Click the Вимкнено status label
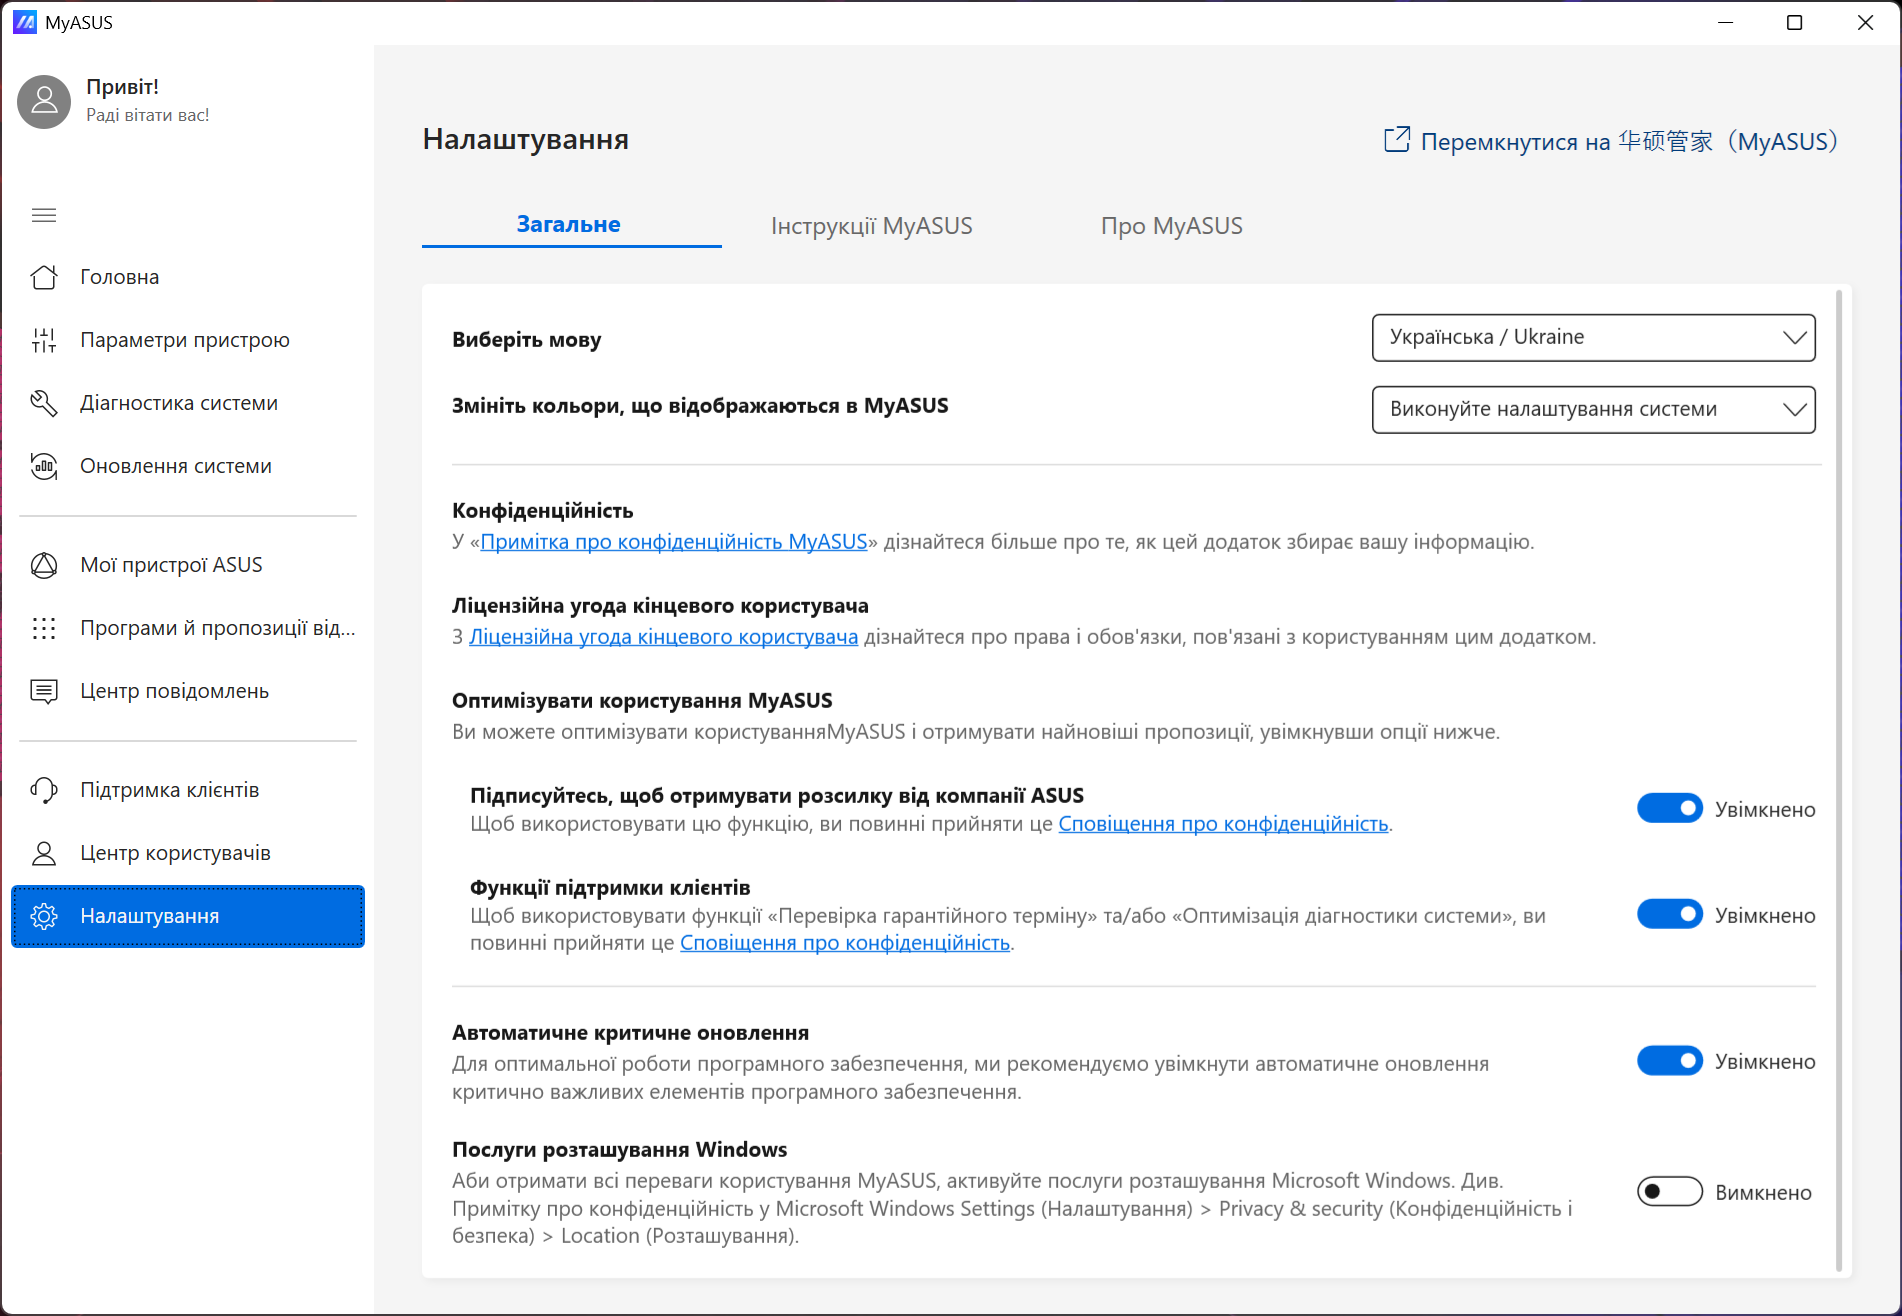Viewport: 1902px width, 1316px height. tap(1763, 1193)
